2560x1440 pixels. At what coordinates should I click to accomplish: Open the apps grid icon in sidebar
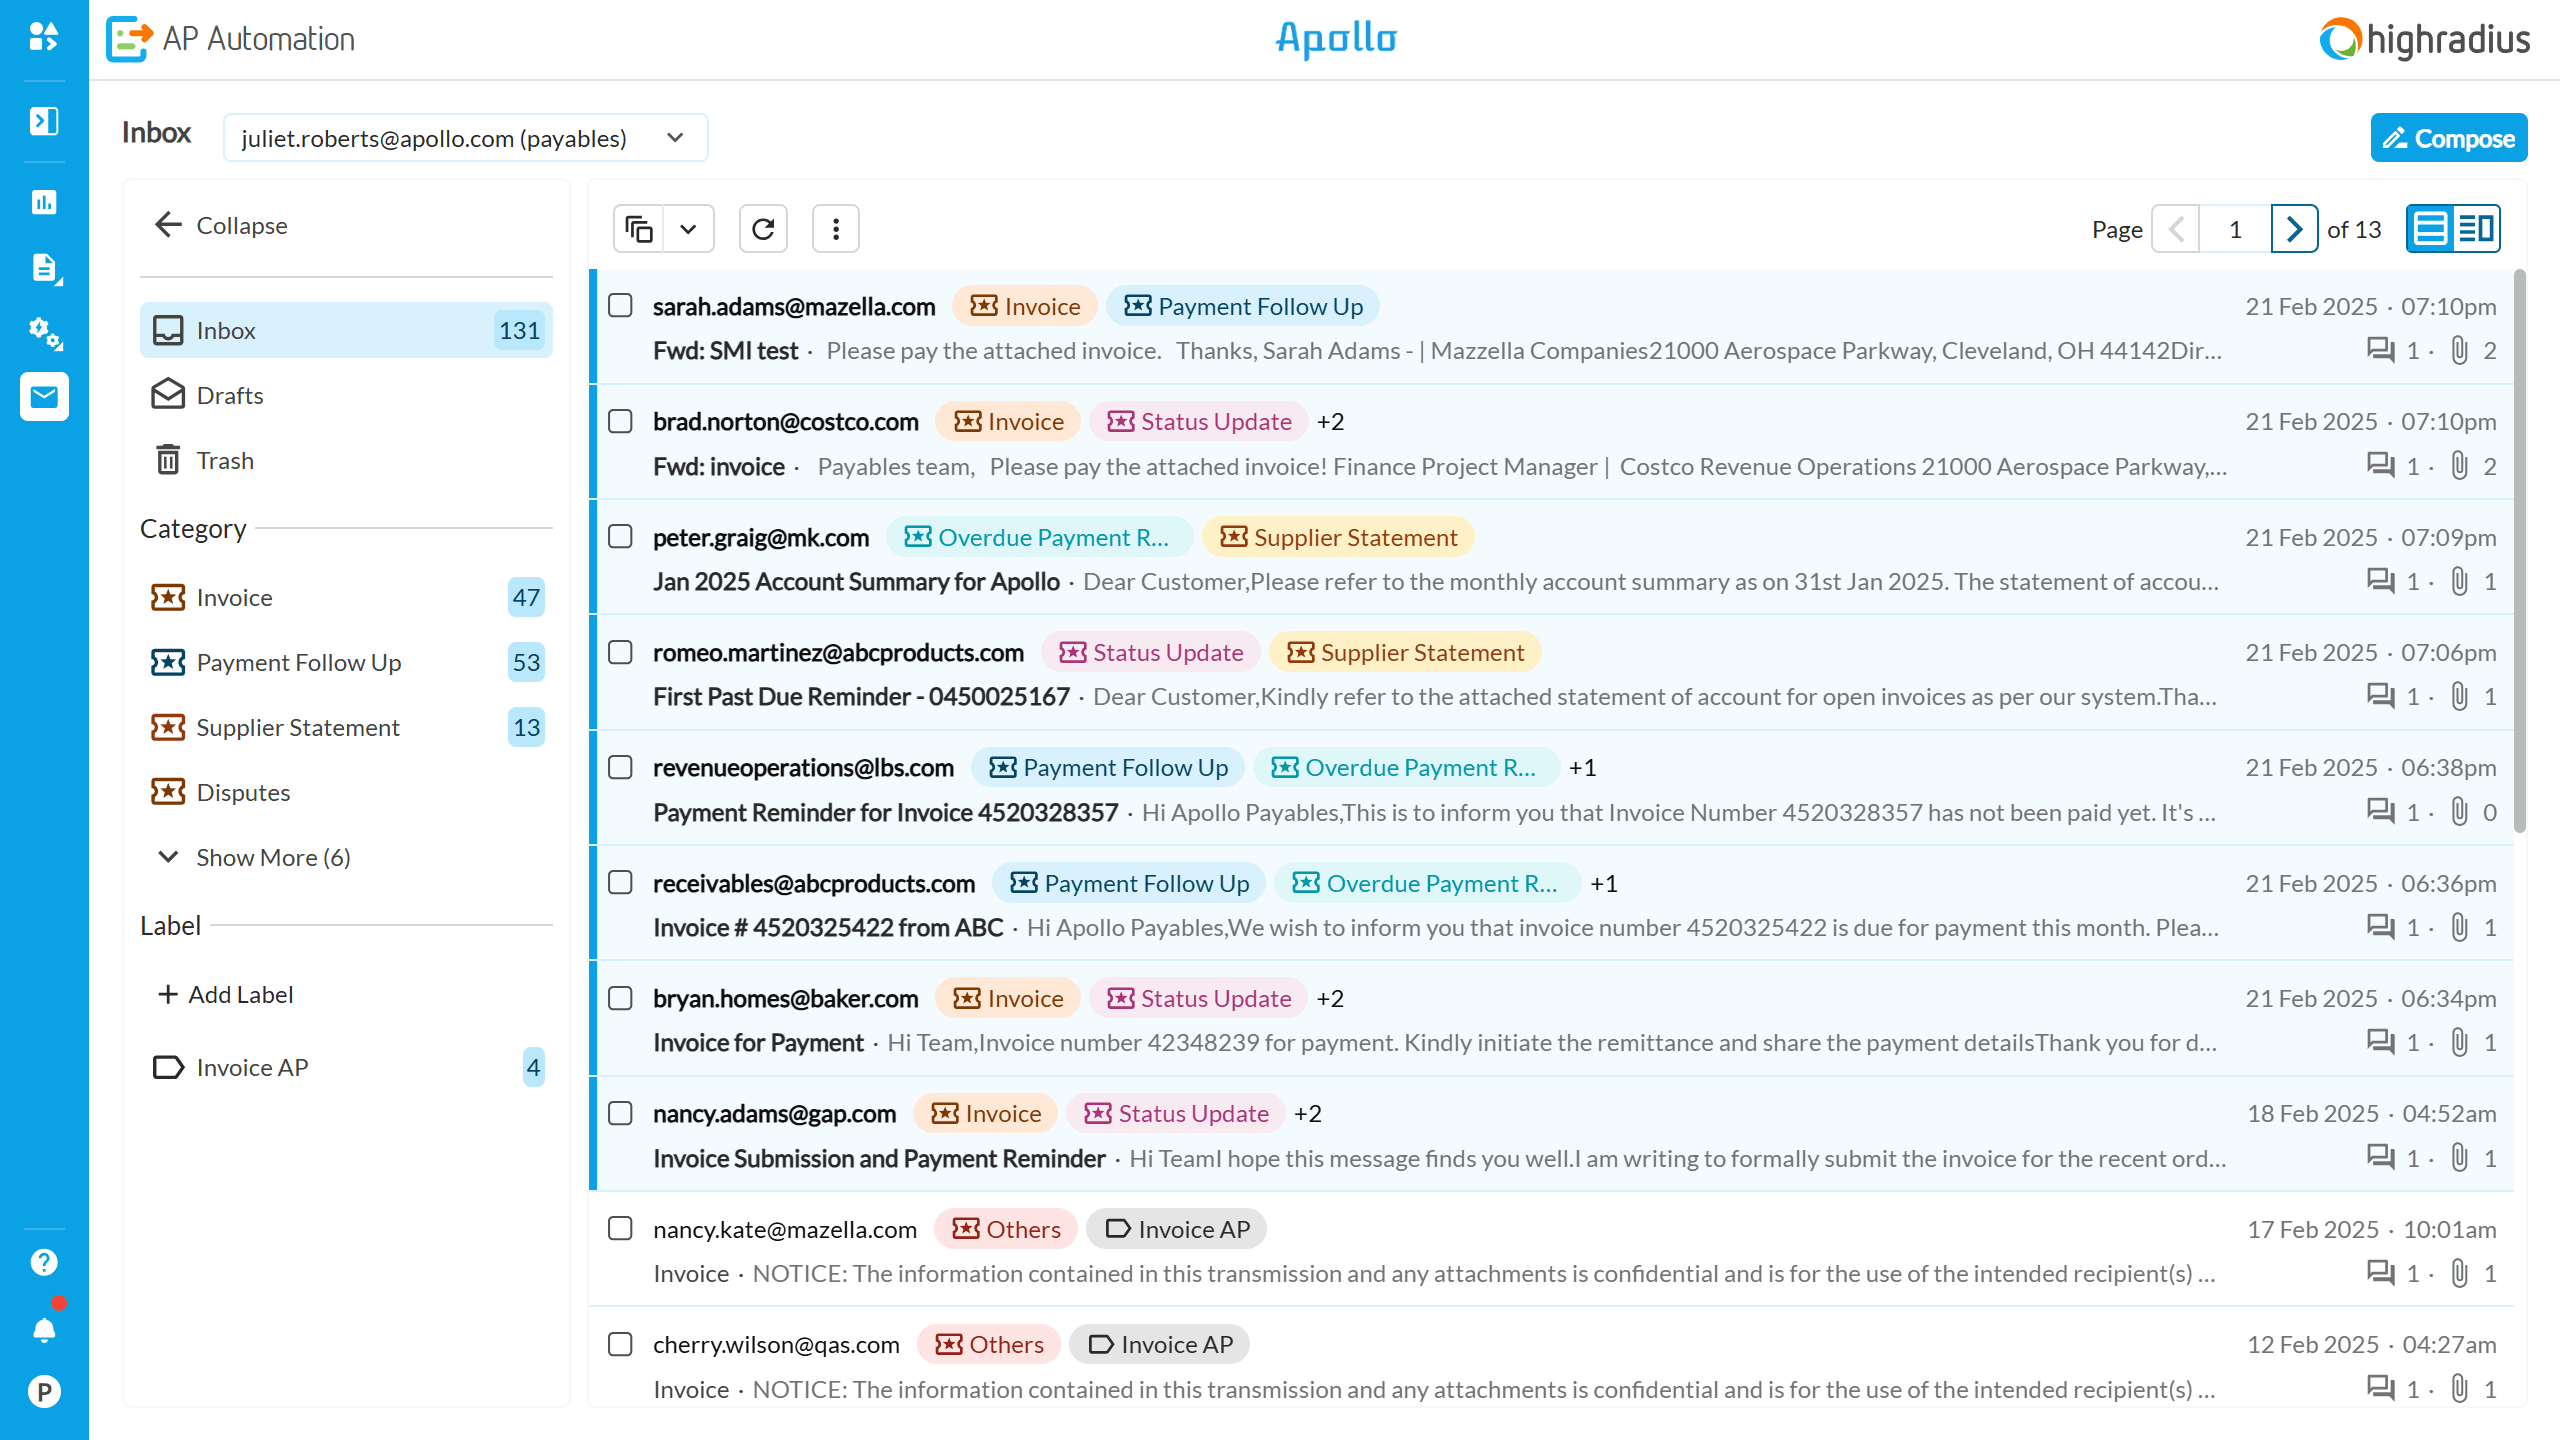[44, 38]
